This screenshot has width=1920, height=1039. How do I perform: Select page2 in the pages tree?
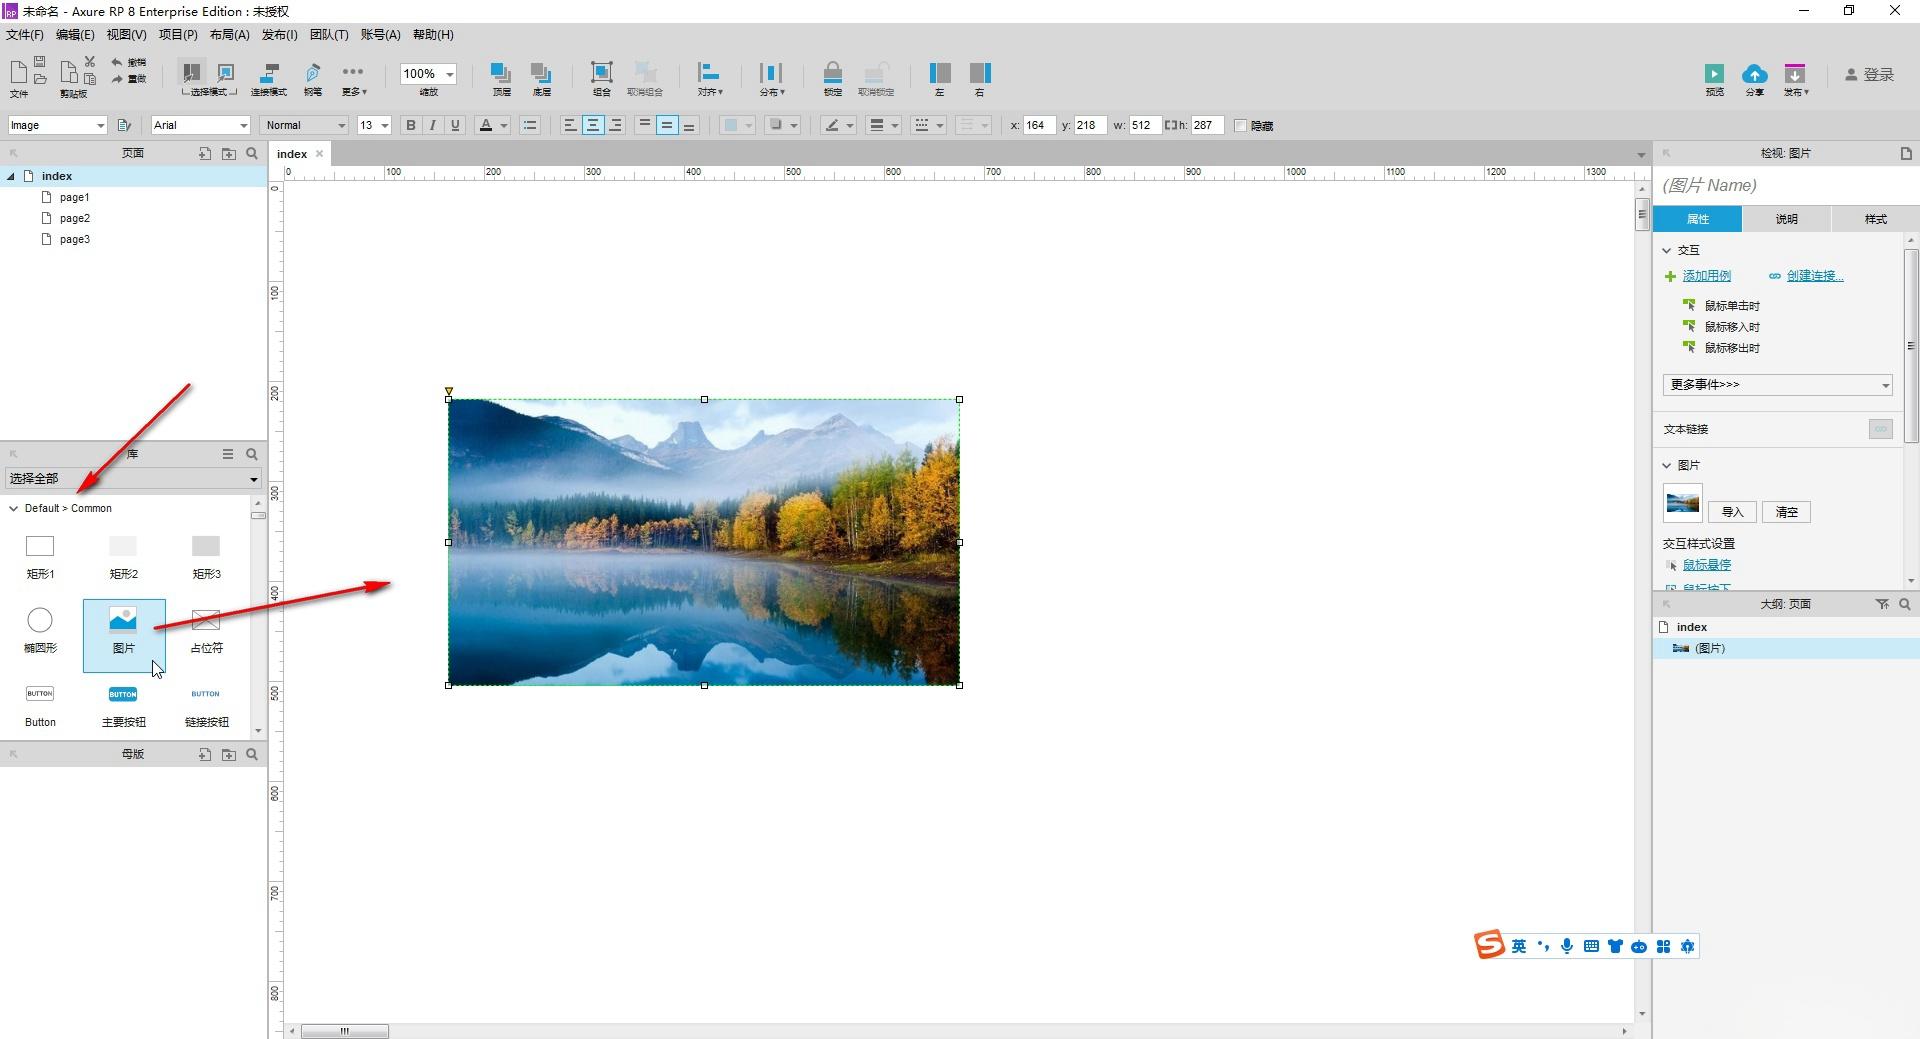(x=75, y=218)
